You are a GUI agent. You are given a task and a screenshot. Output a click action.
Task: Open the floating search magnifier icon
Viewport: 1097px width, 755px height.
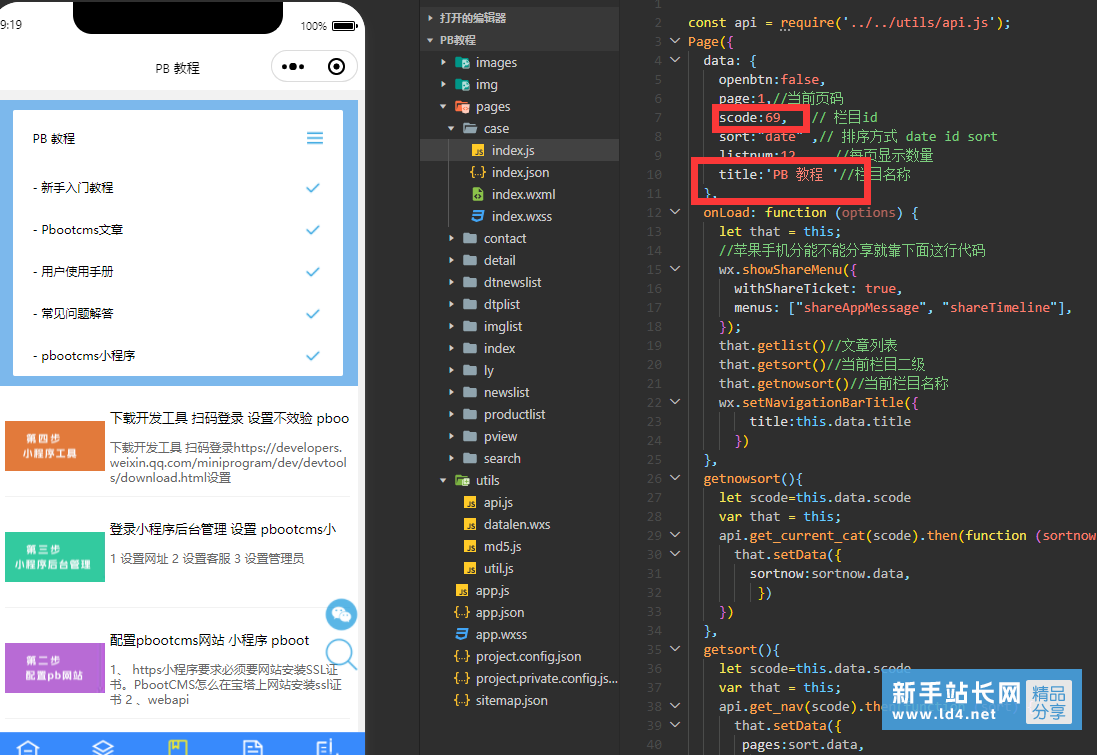[341, 655]
